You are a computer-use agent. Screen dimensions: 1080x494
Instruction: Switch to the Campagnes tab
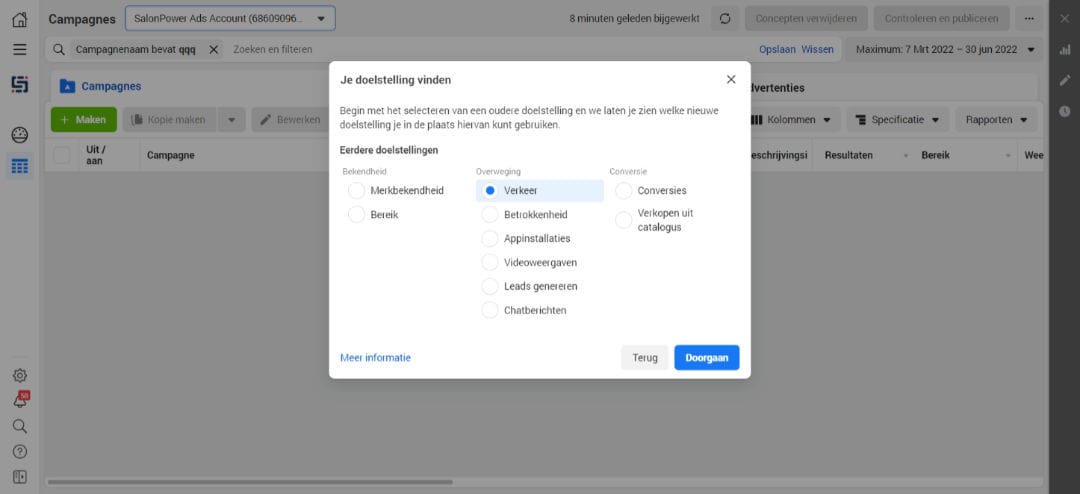click(x=111, y=86)
